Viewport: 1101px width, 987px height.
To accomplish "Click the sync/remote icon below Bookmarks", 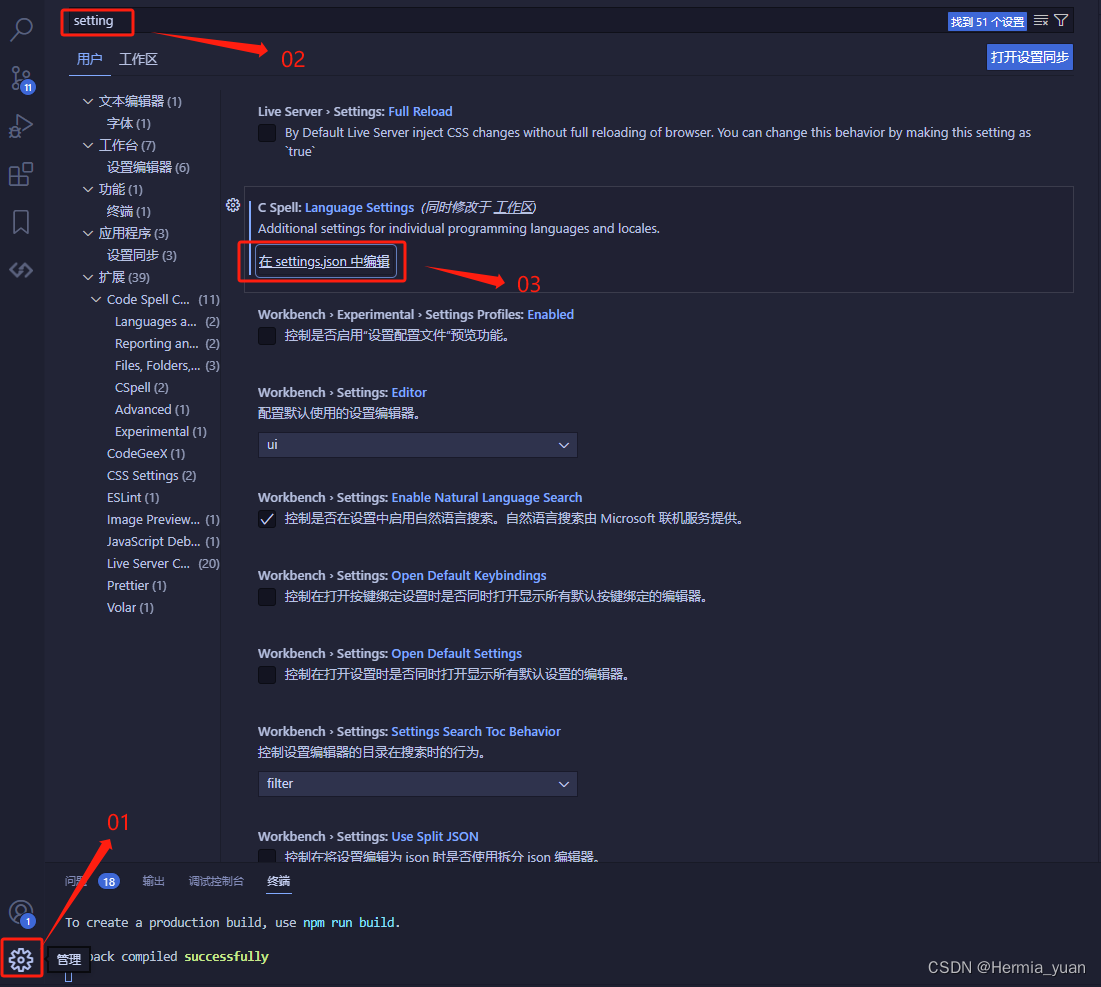I will coord(21,268).
